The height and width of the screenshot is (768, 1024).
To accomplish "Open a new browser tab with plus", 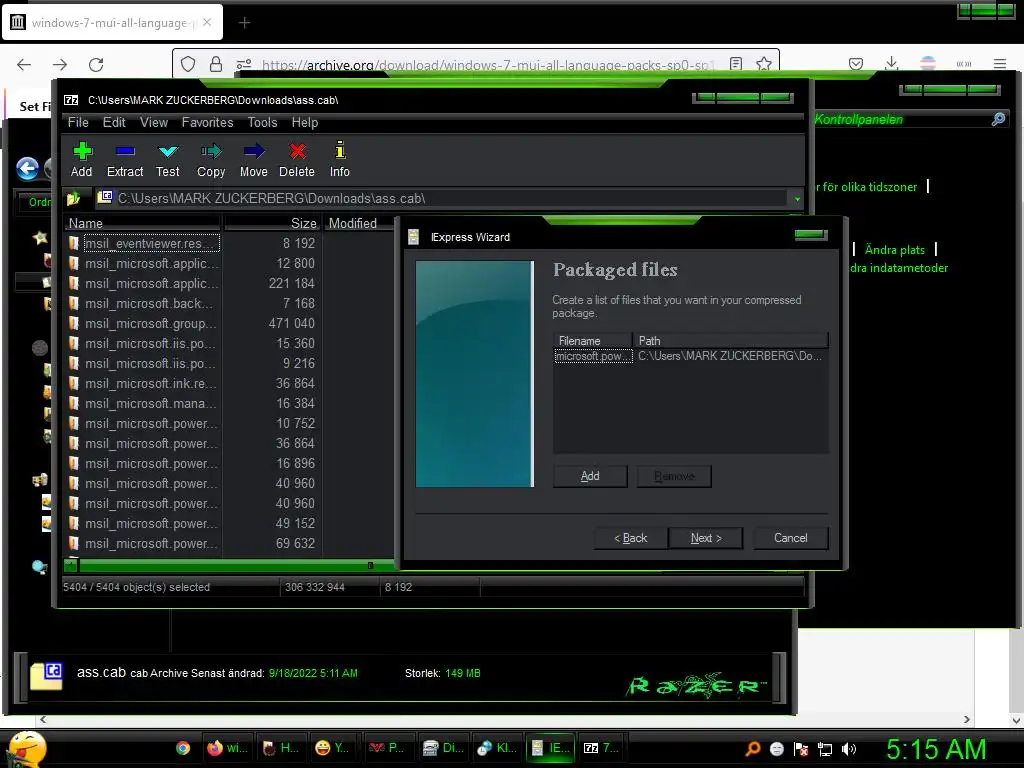I will coord(244,23).
